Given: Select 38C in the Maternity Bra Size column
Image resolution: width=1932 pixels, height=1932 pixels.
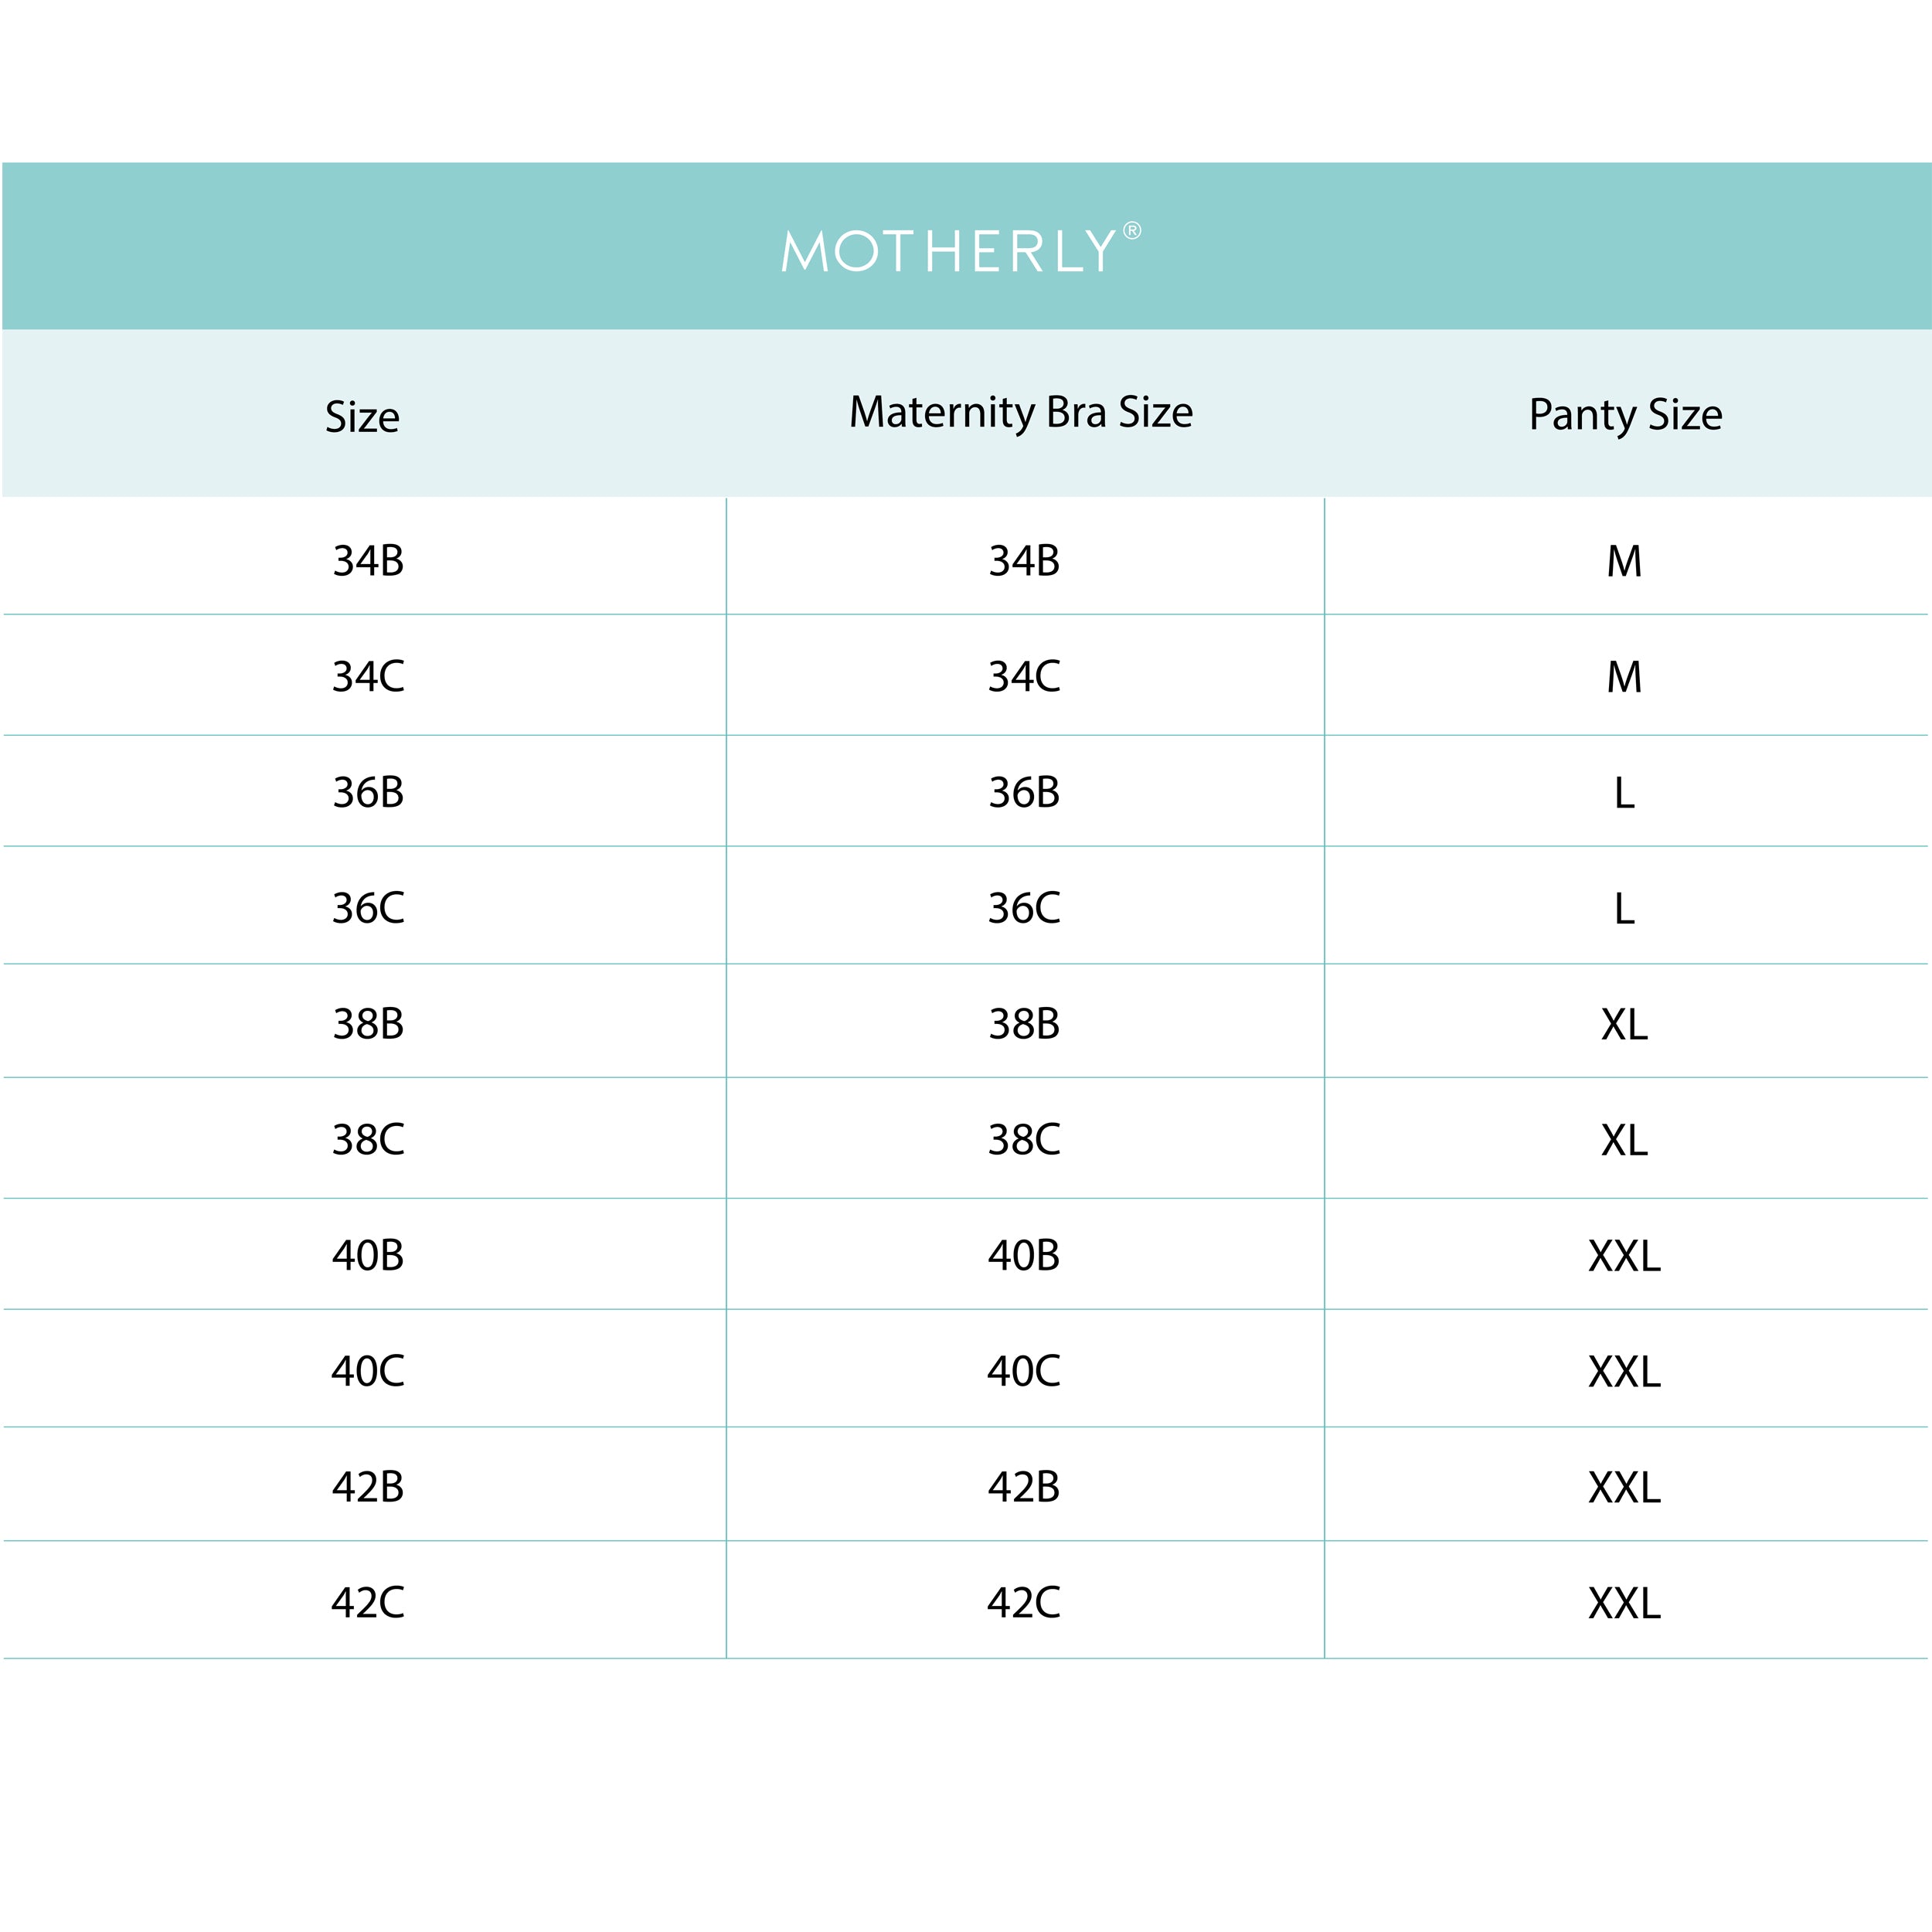Looking at the screenshot, I should [x=1024, y=1140].
